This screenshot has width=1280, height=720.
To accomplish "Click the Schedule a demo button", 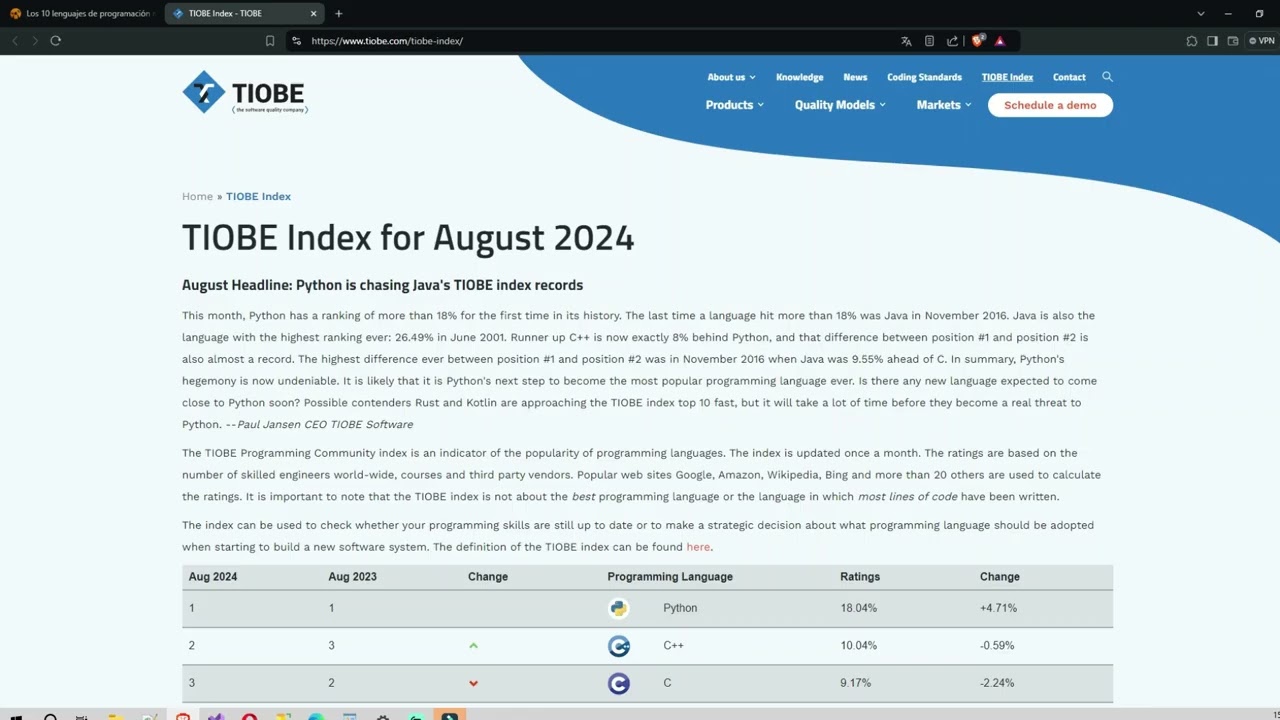I will tap(1050, 105).
